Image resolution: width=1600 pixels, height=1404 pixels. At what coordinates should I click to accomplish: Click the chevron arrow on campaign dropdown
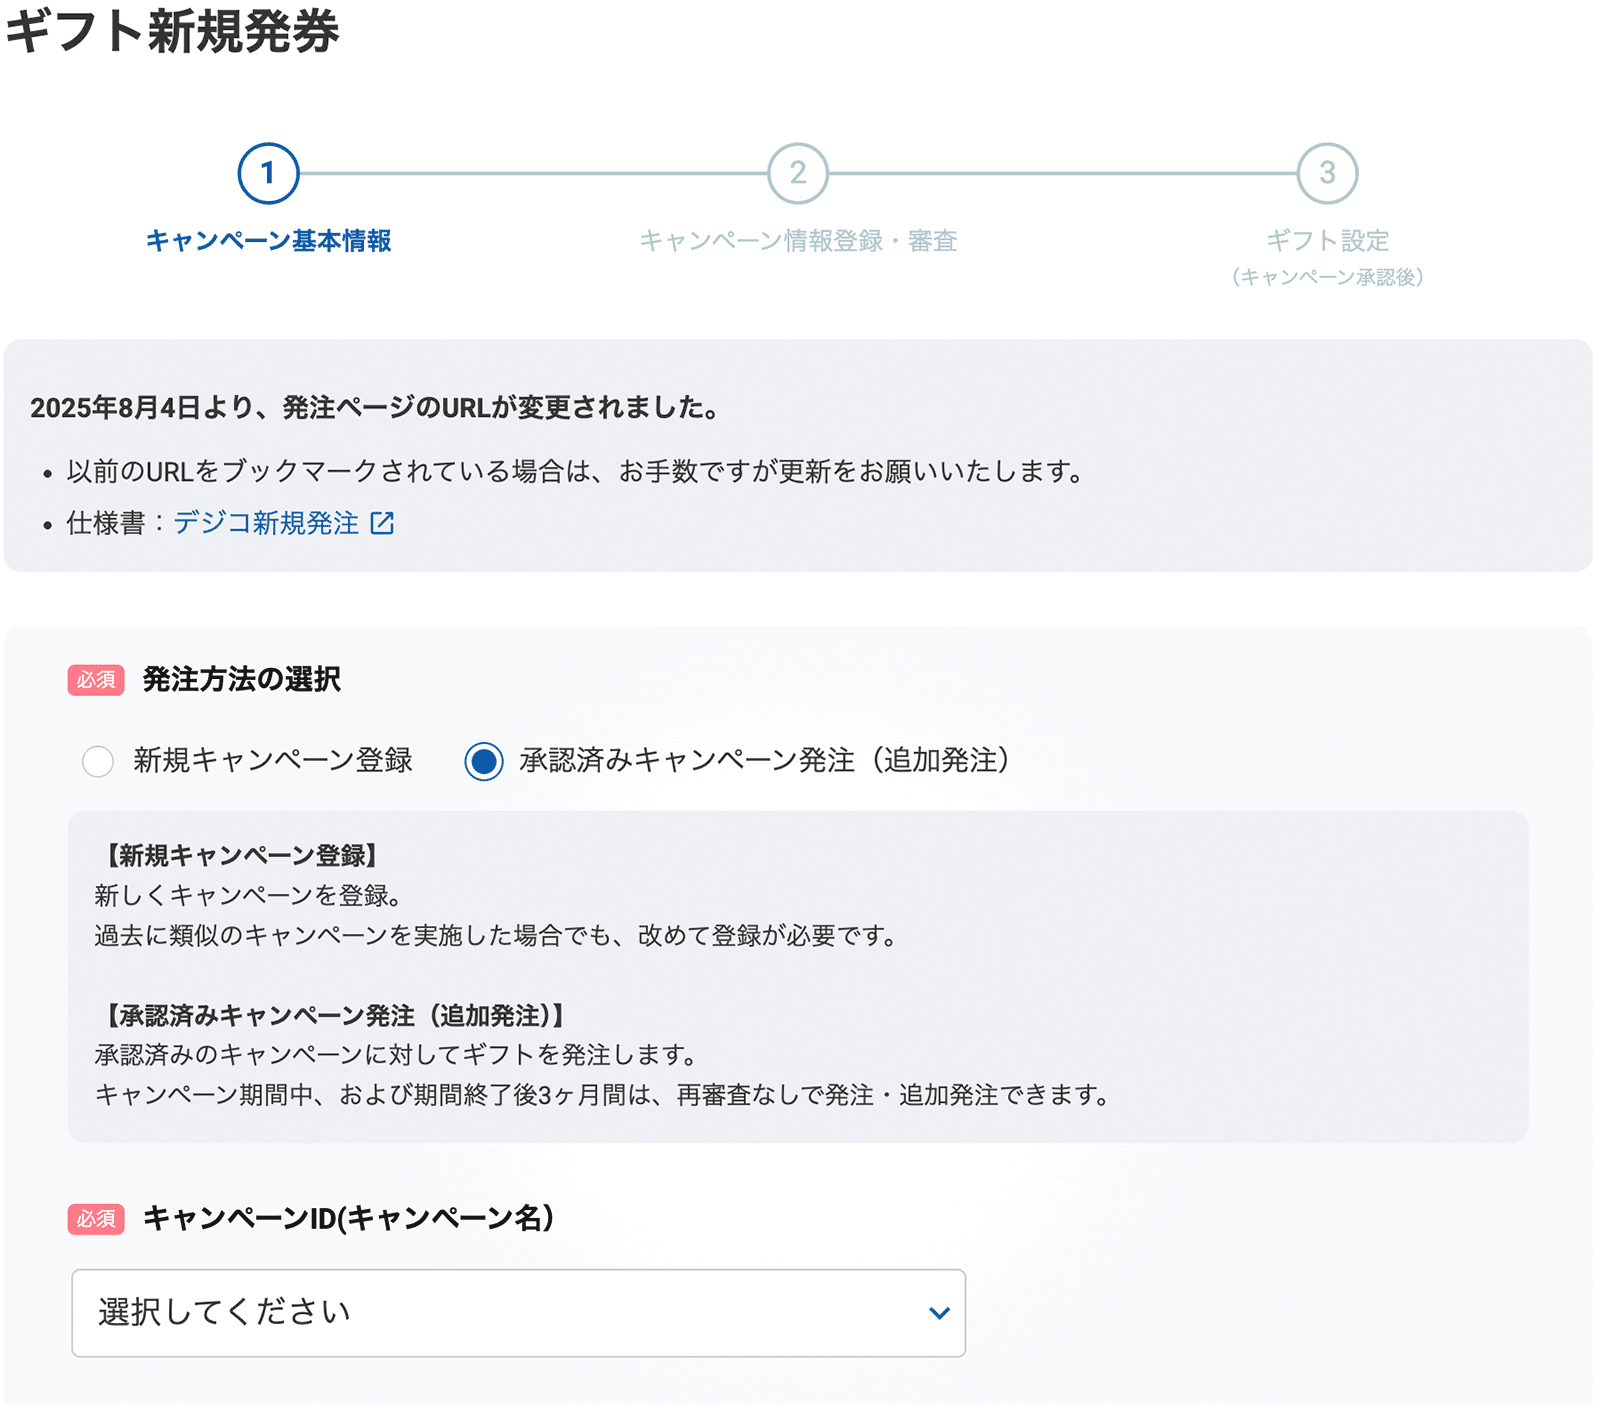939,1313
